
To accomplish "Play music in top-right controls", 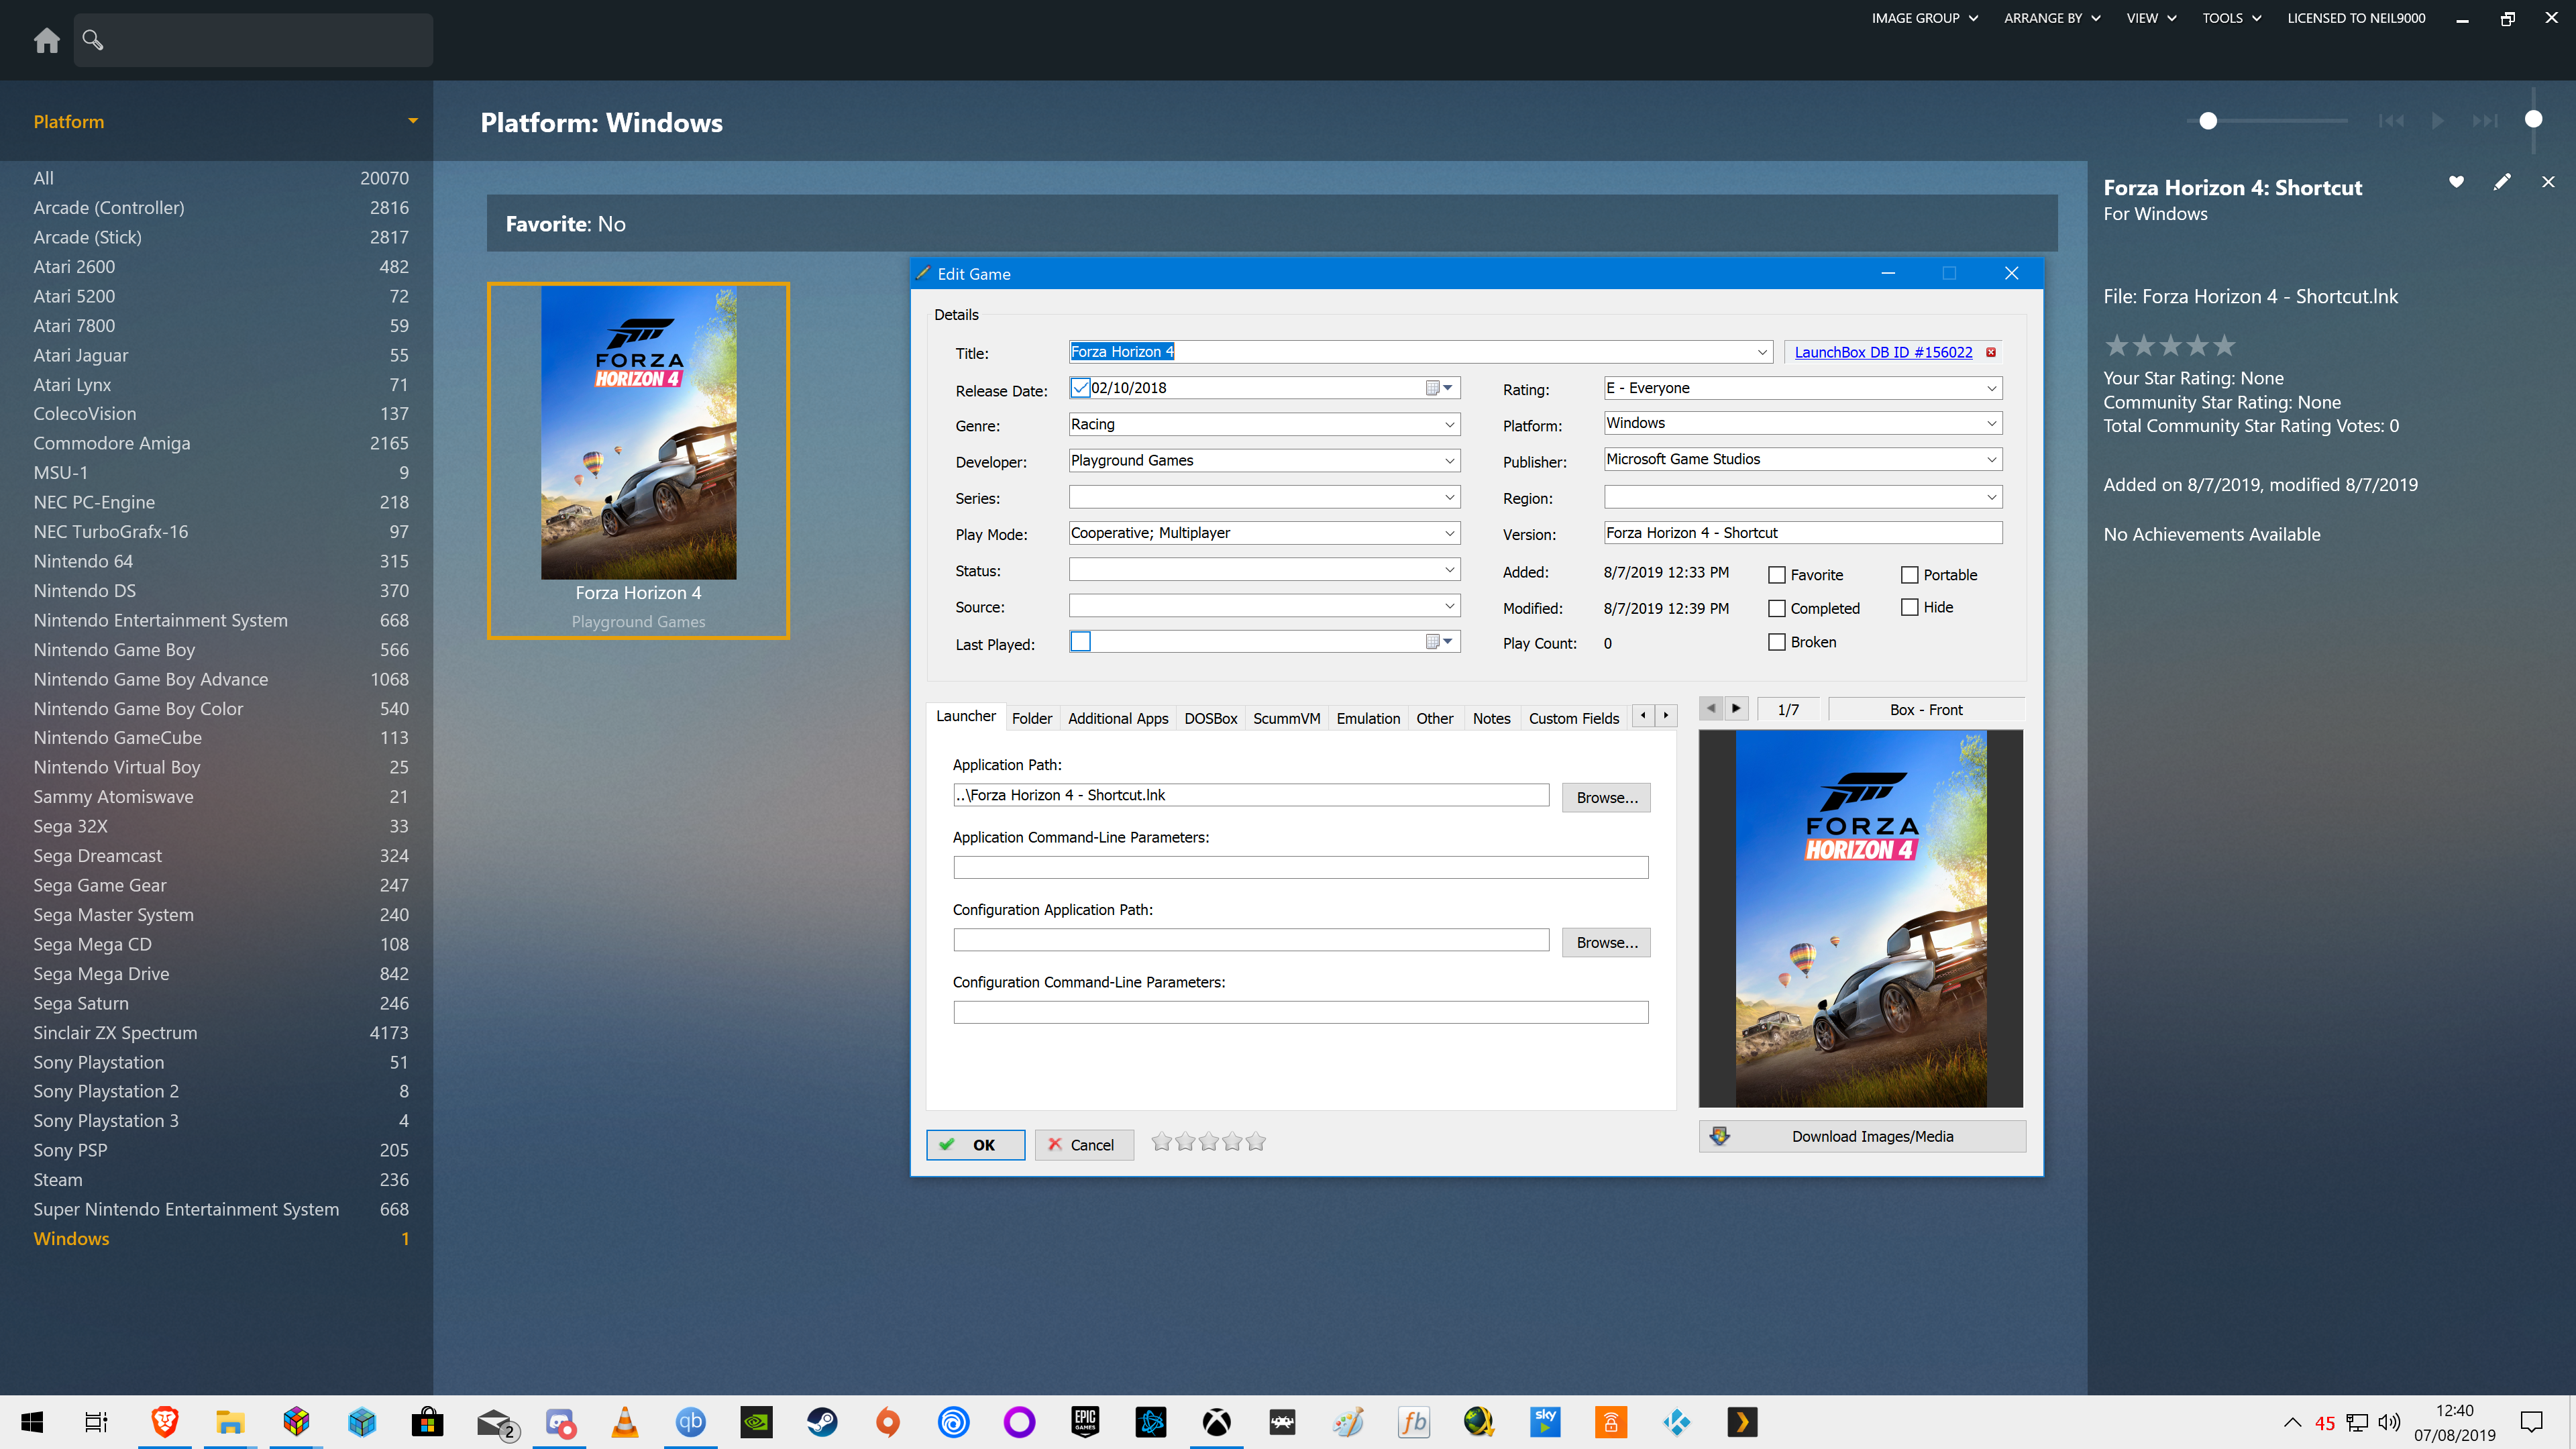I will click(2438, 121).
